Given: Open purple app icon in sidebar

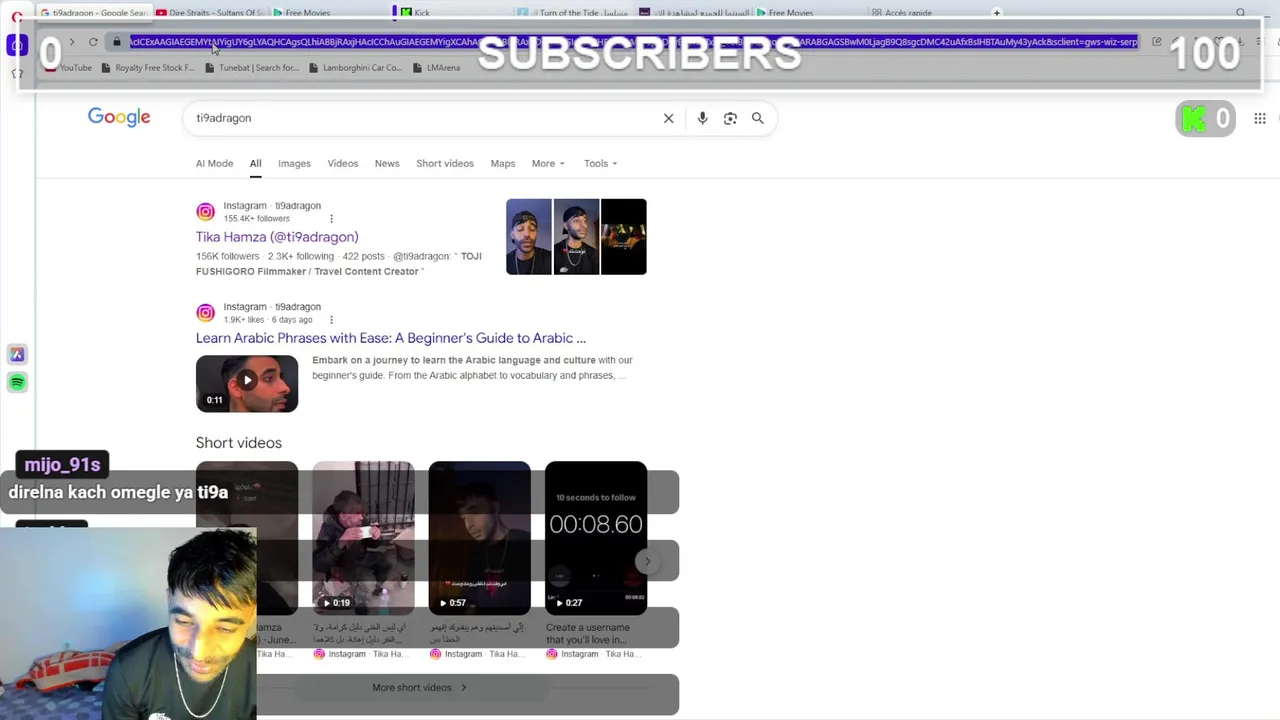Looking at the screenshot, I should [17, 354].
